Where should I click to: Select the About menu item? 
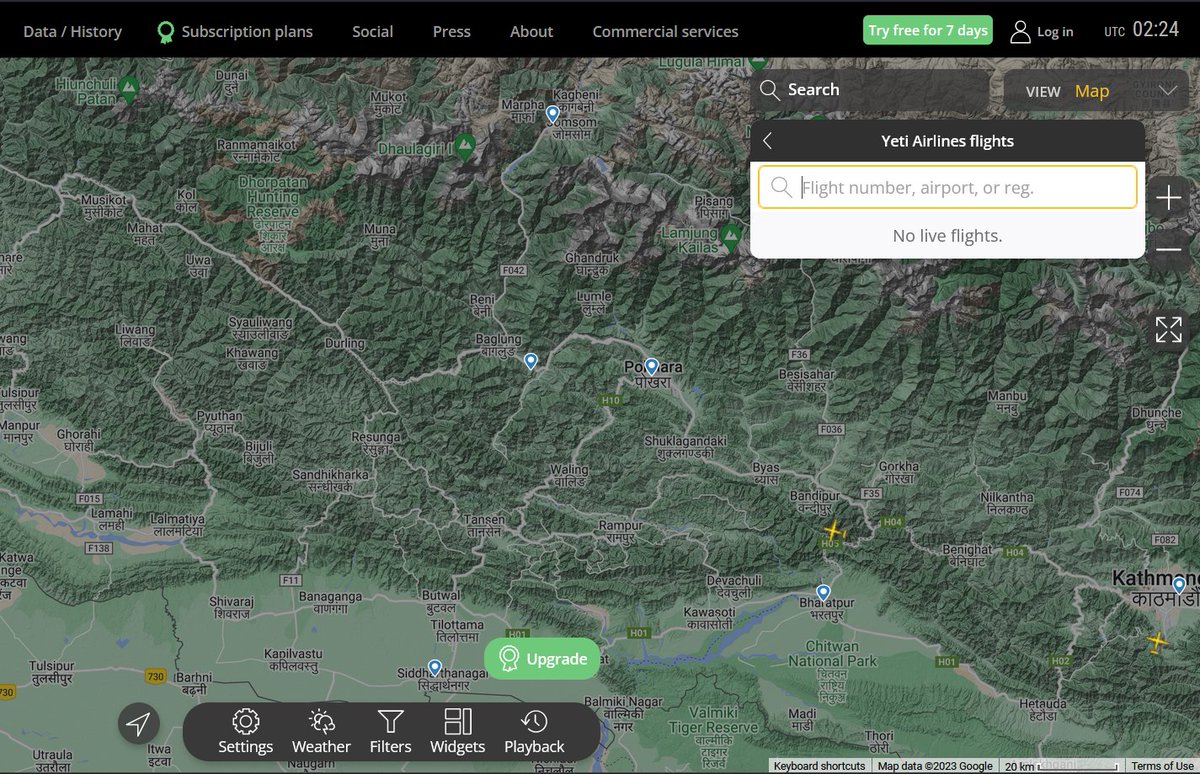531,31
